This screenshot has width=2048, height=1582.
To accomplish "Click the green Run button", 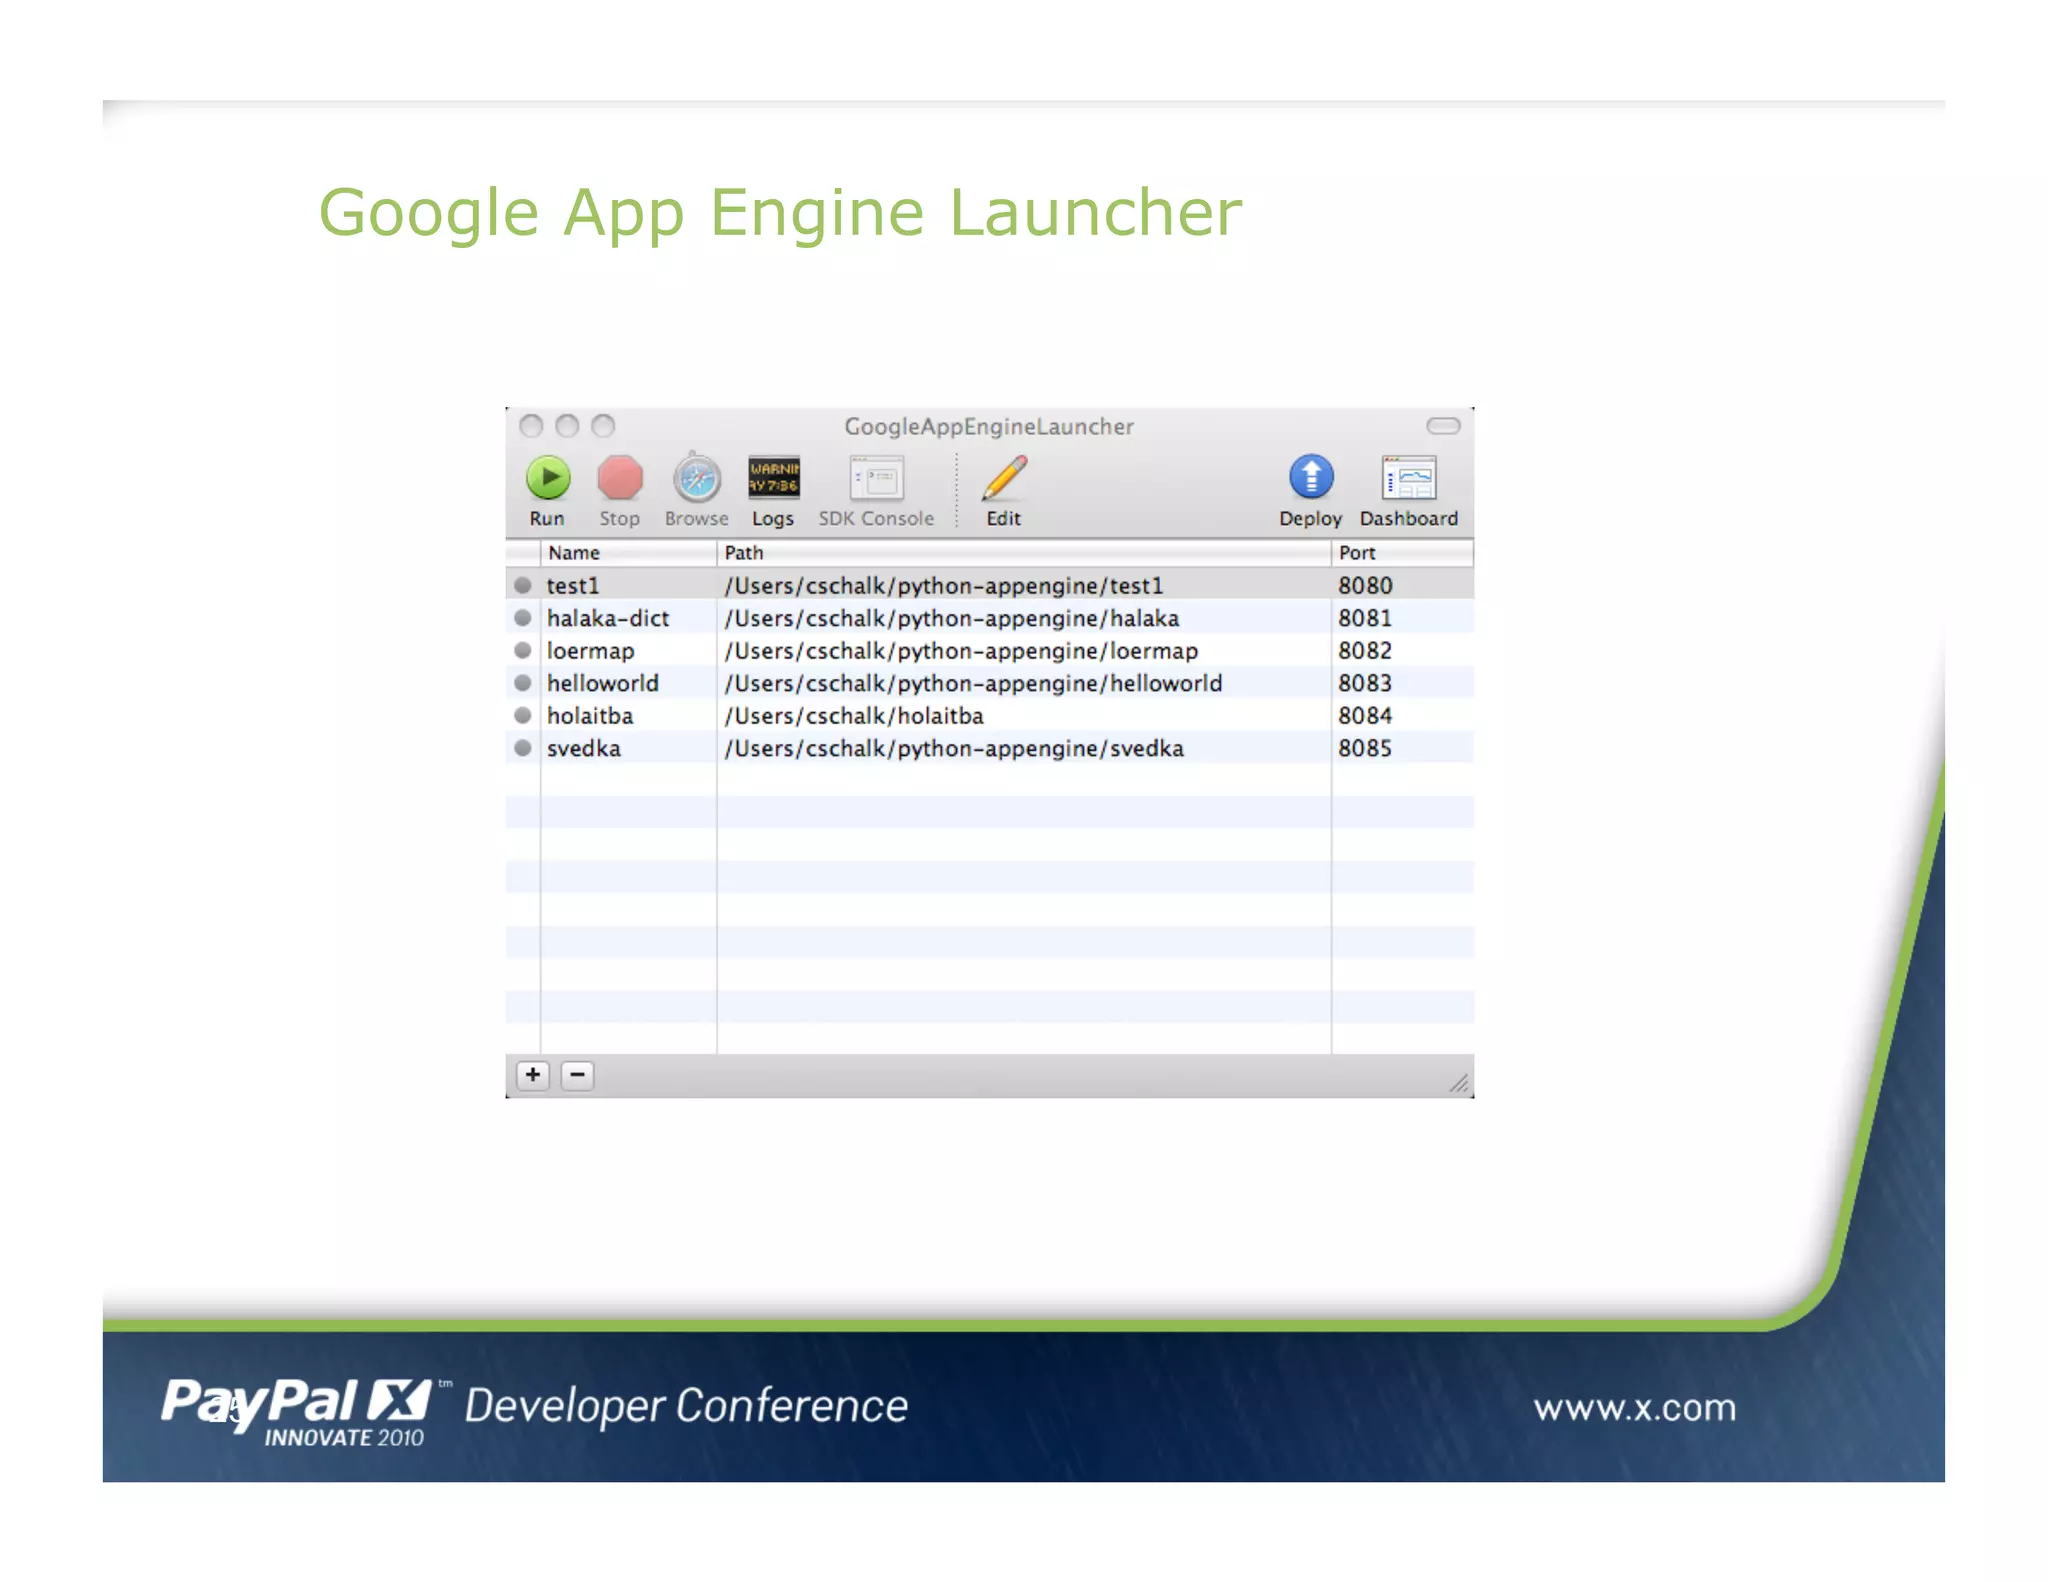I will (548, 478).
